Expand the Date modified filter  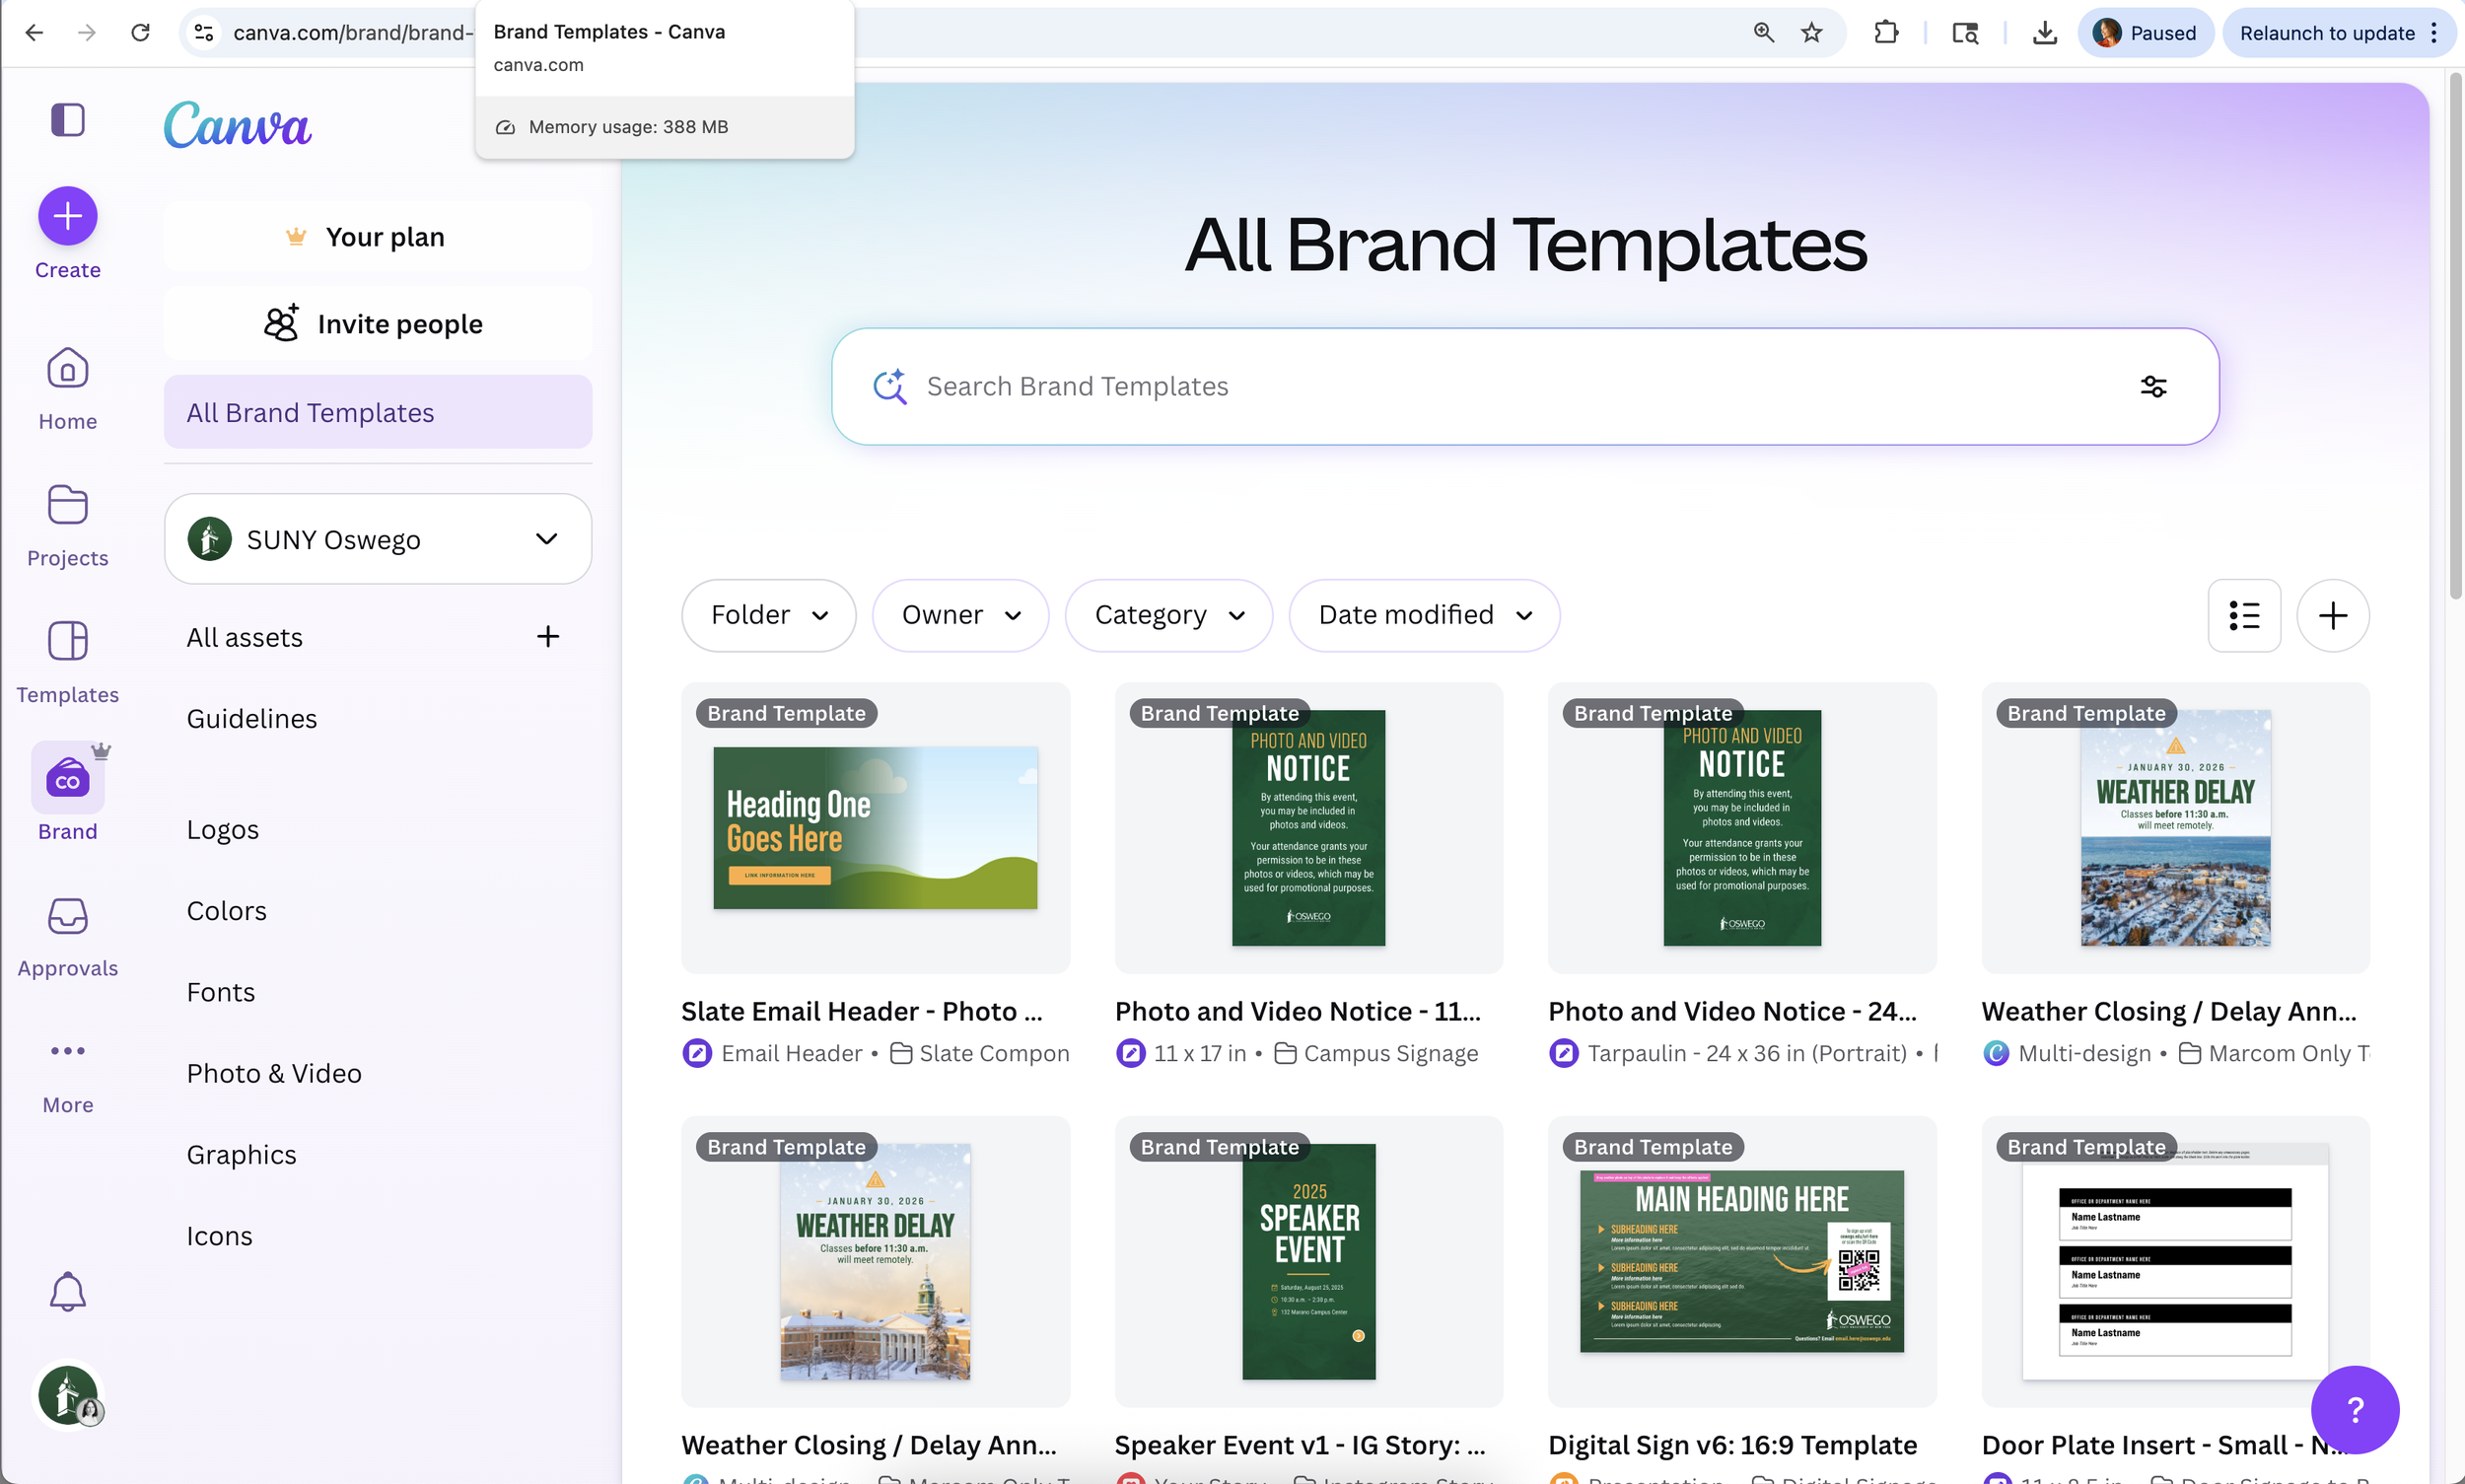coord(1423,616)
